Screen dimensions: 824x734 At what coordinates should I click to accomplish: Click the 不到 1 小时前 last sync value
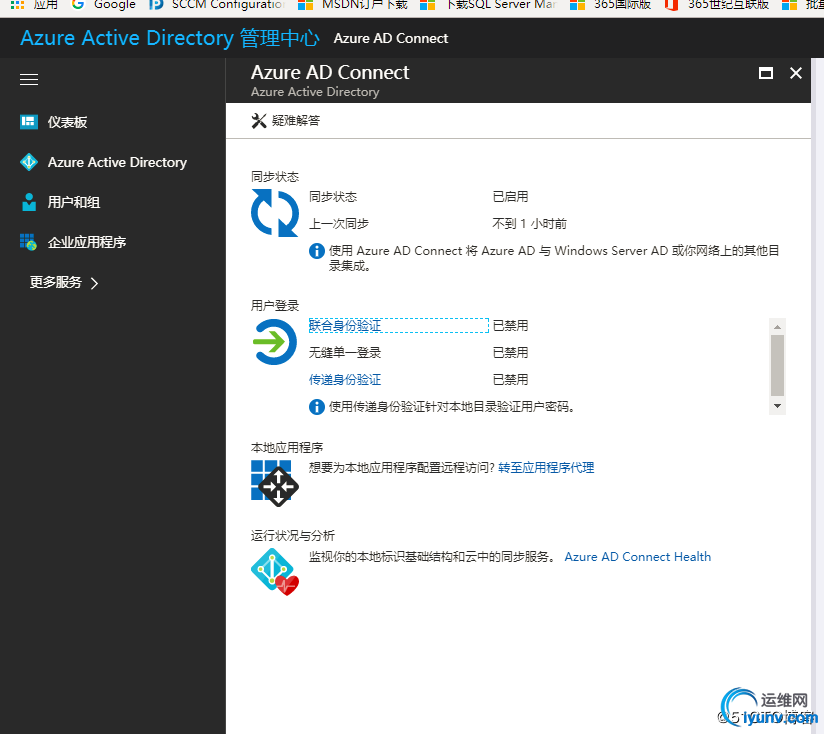point(529,224)
